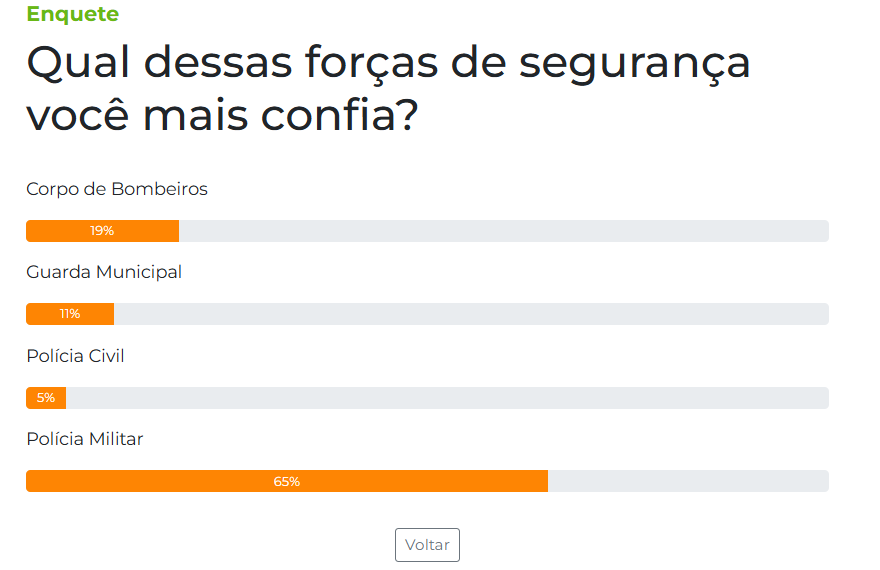
Task: Click the Enquete heading label
Action: pyautogui.click(x=72, y=13)
